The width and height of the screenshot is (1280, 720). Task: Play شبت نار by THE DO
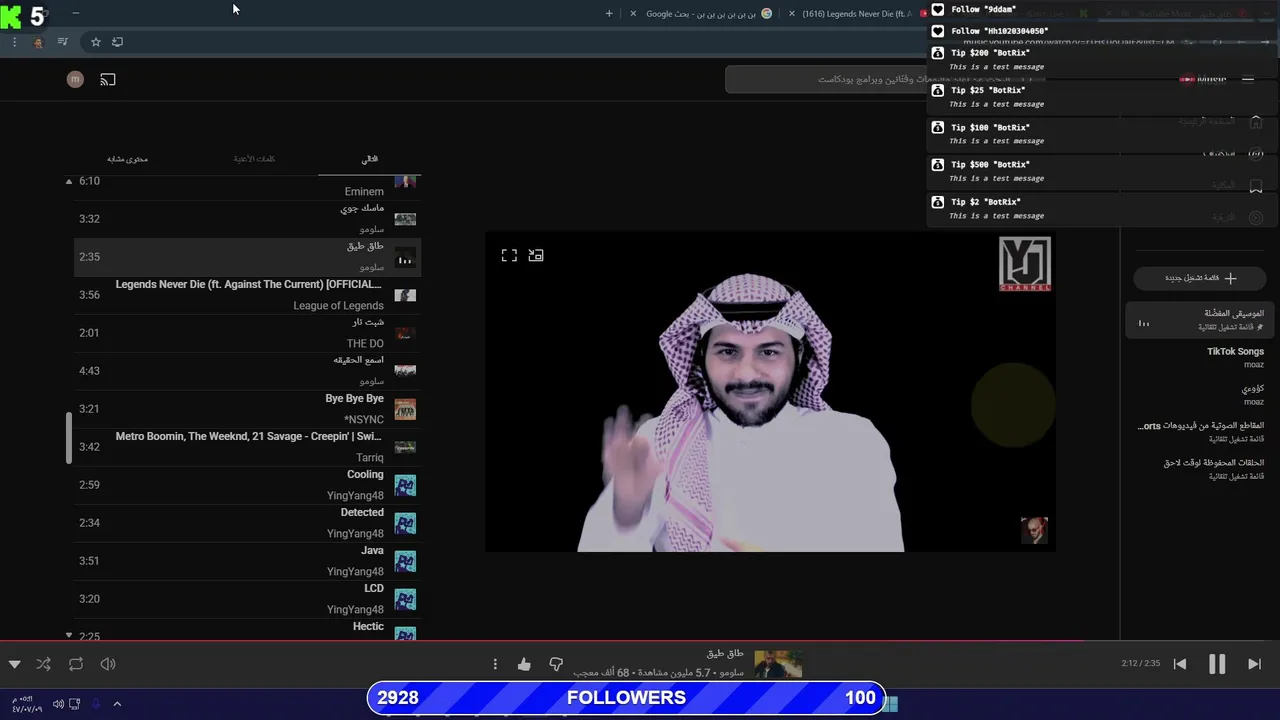point(247,333)
